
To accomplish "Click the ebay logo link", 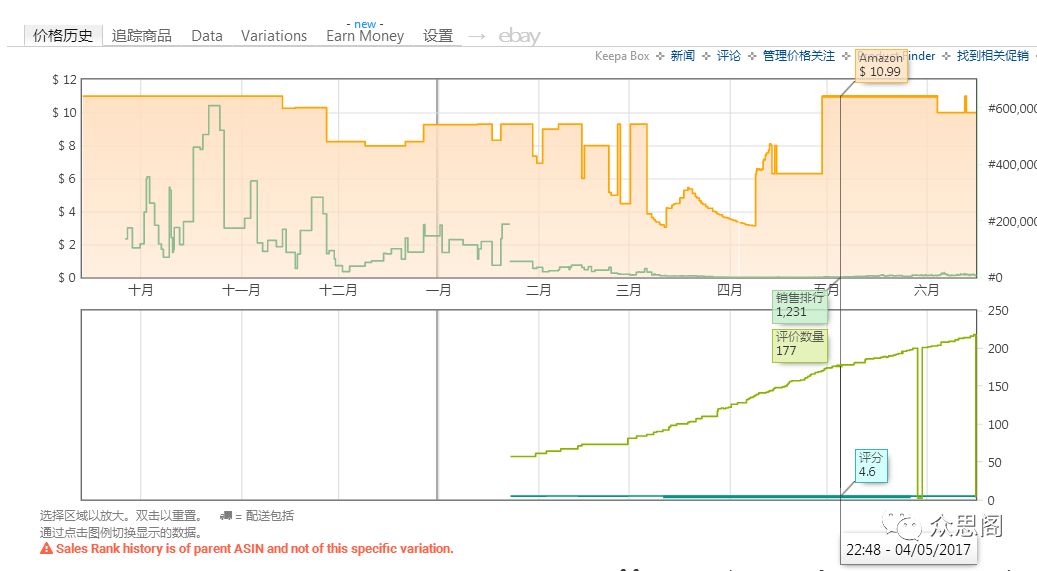I will tap(519, 36).
